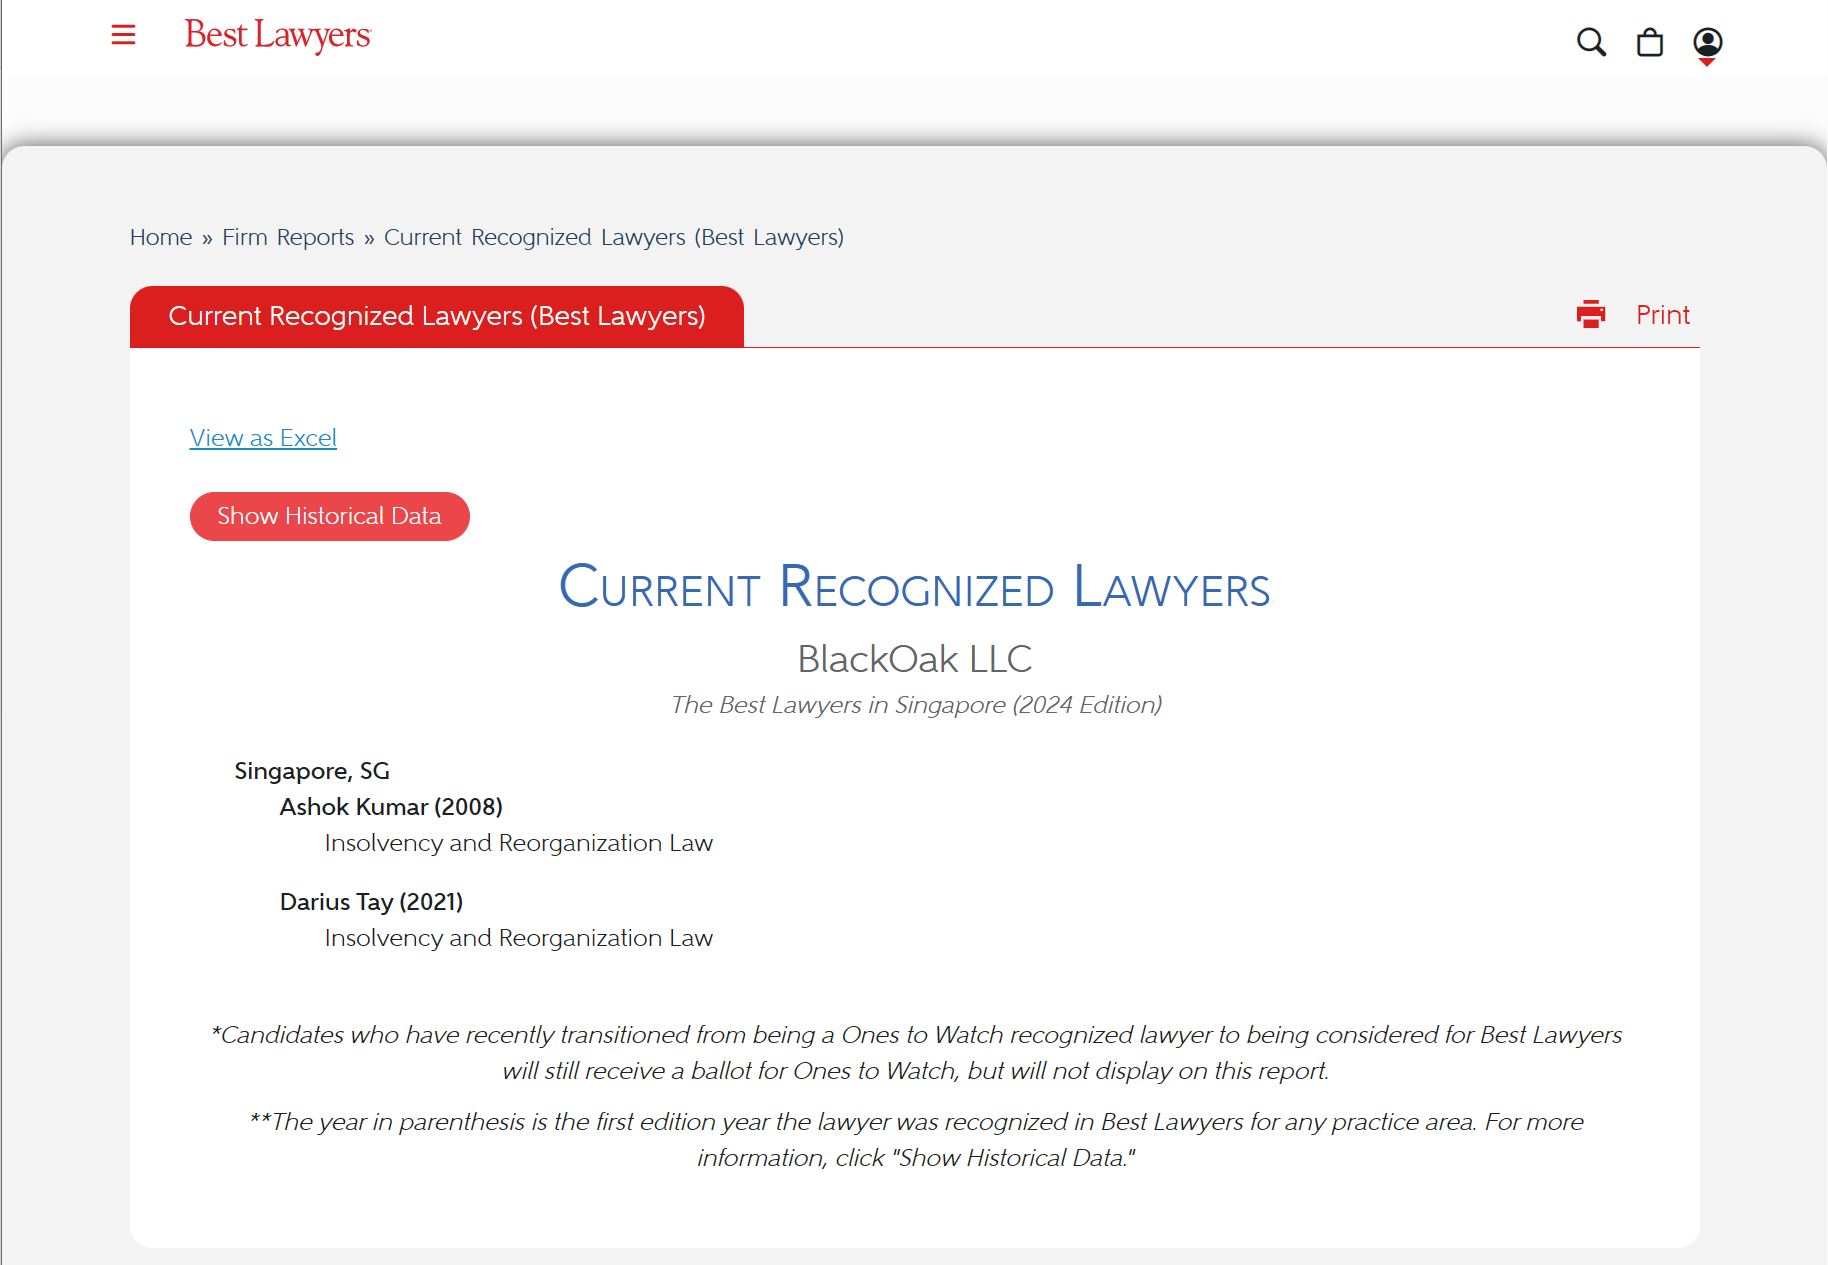Click the Current Recognized Lawyers heading

click(914, 586)
